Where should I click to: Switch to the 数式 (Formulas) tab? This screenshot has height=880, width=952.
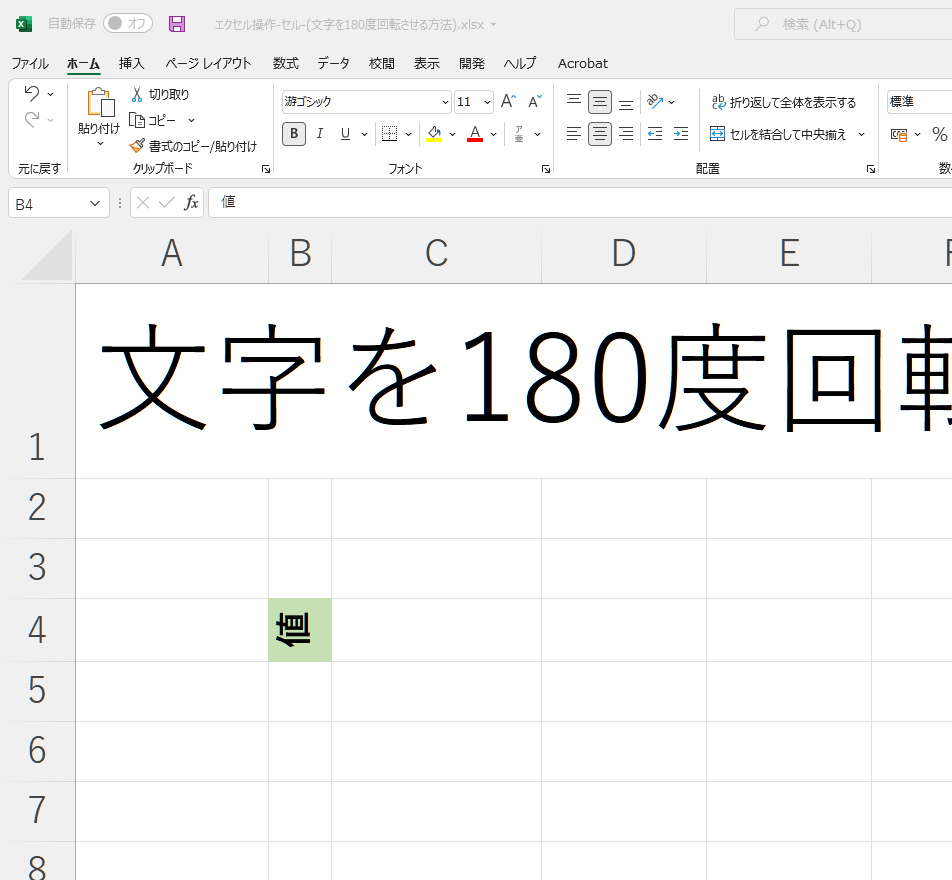tap(286, 63)
